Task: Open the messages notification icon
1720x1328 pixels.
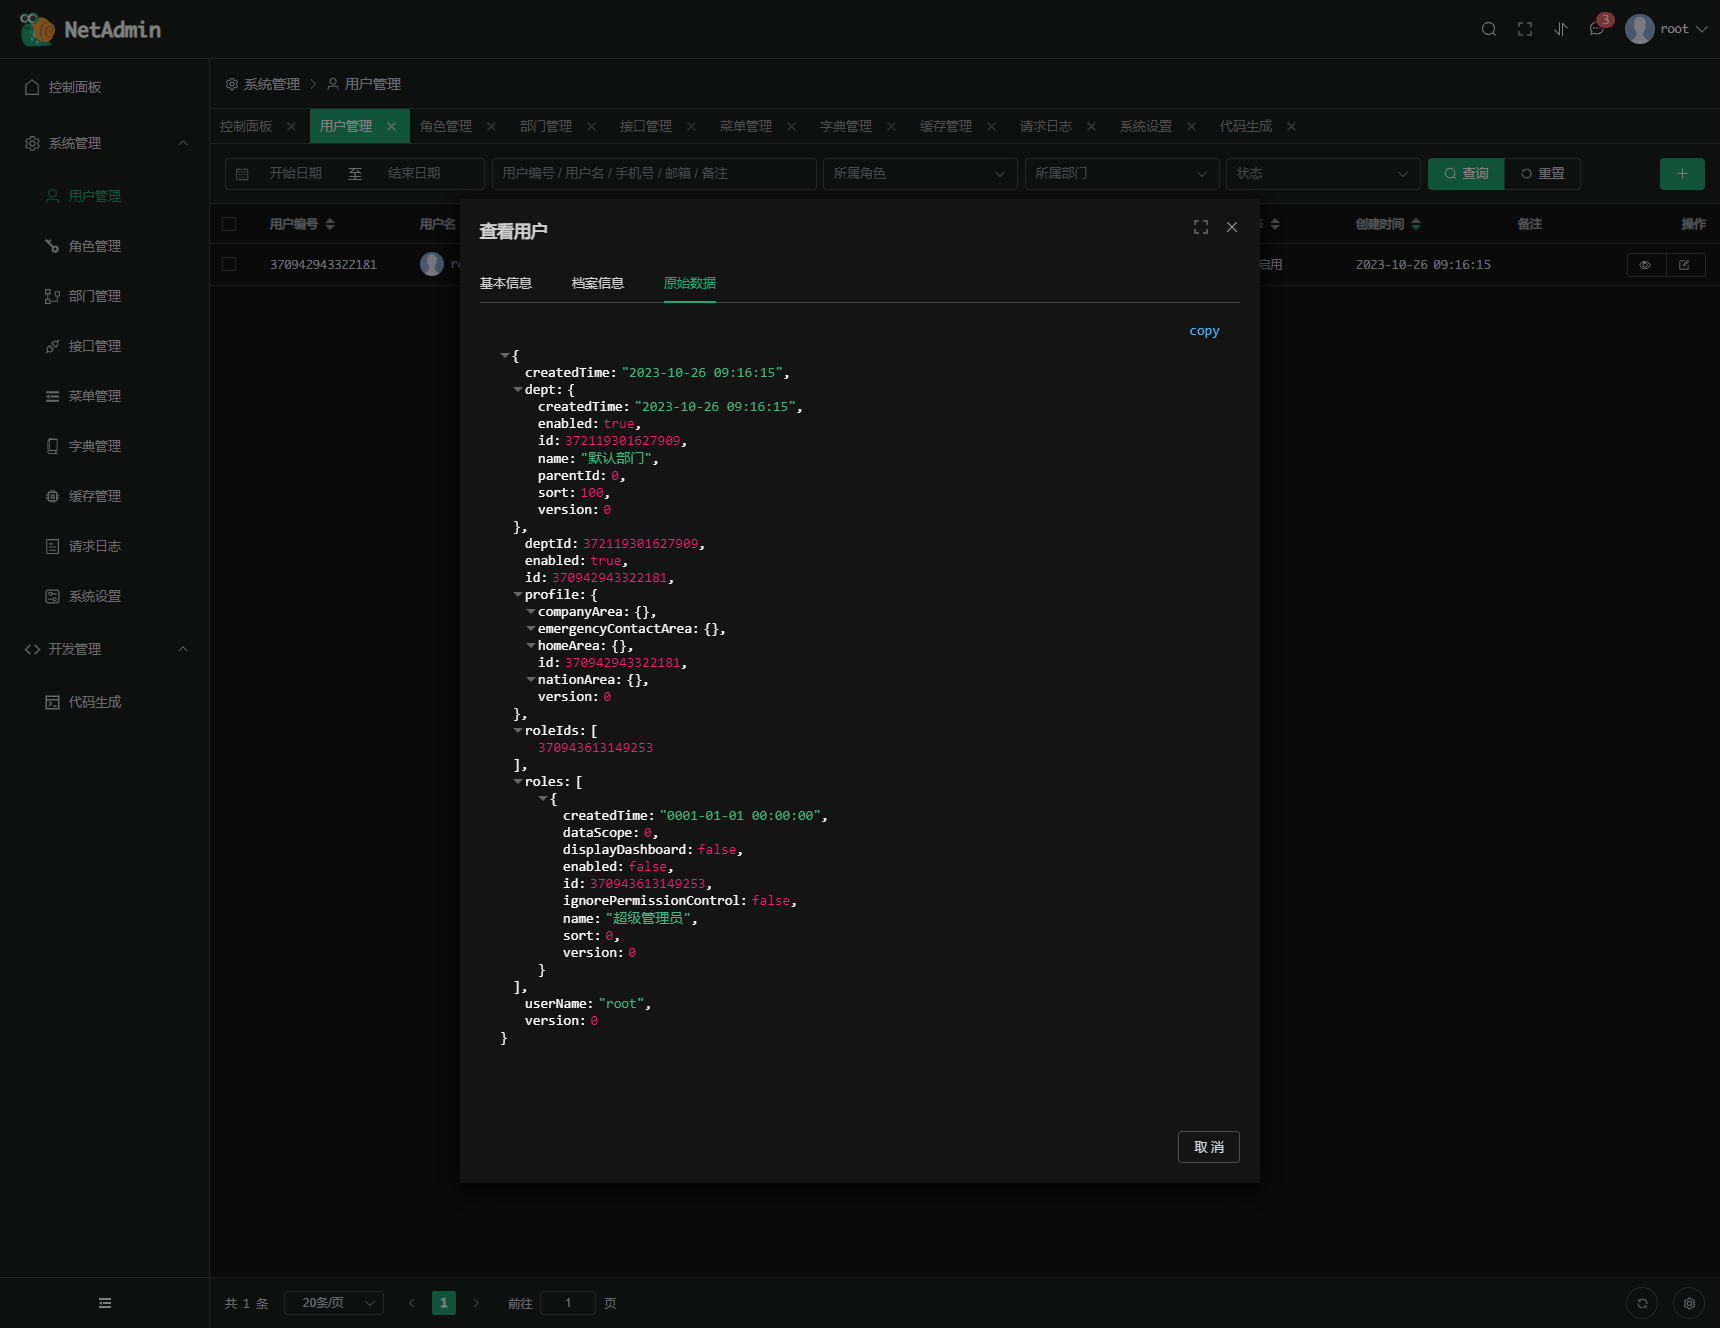Action: pos(1597,29)
